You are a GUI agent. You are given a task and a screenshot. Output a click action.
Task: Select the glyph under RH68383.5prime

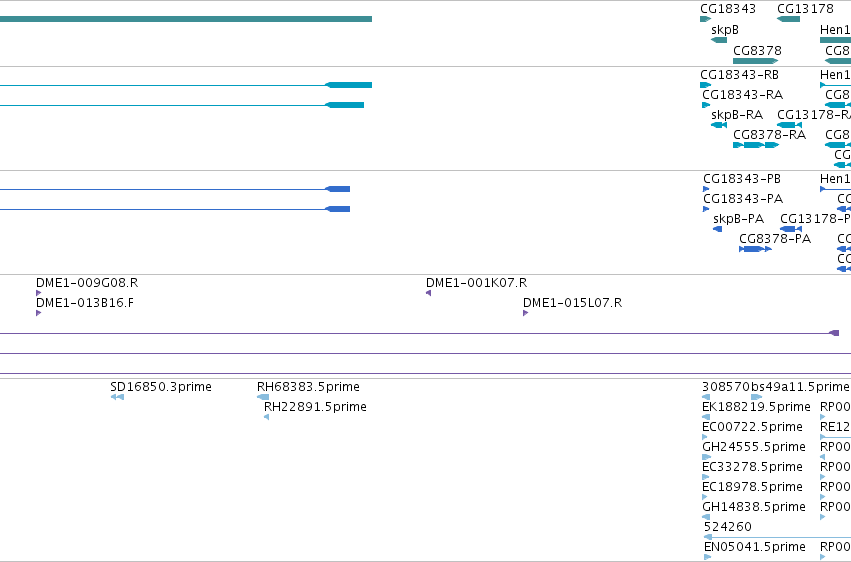(263, 397)
